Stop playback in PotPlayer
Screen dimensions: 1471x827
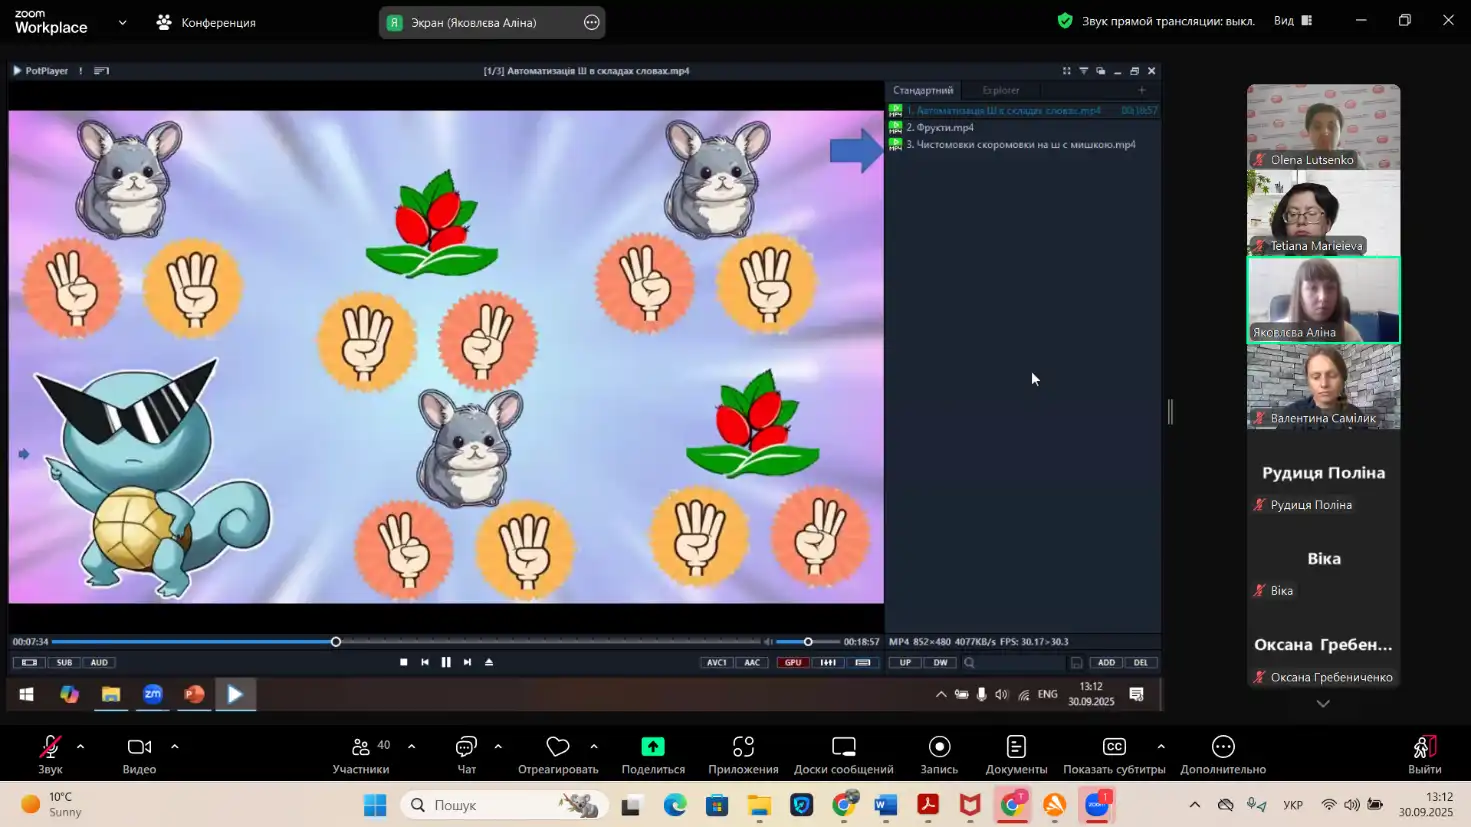tap(404, 662)
